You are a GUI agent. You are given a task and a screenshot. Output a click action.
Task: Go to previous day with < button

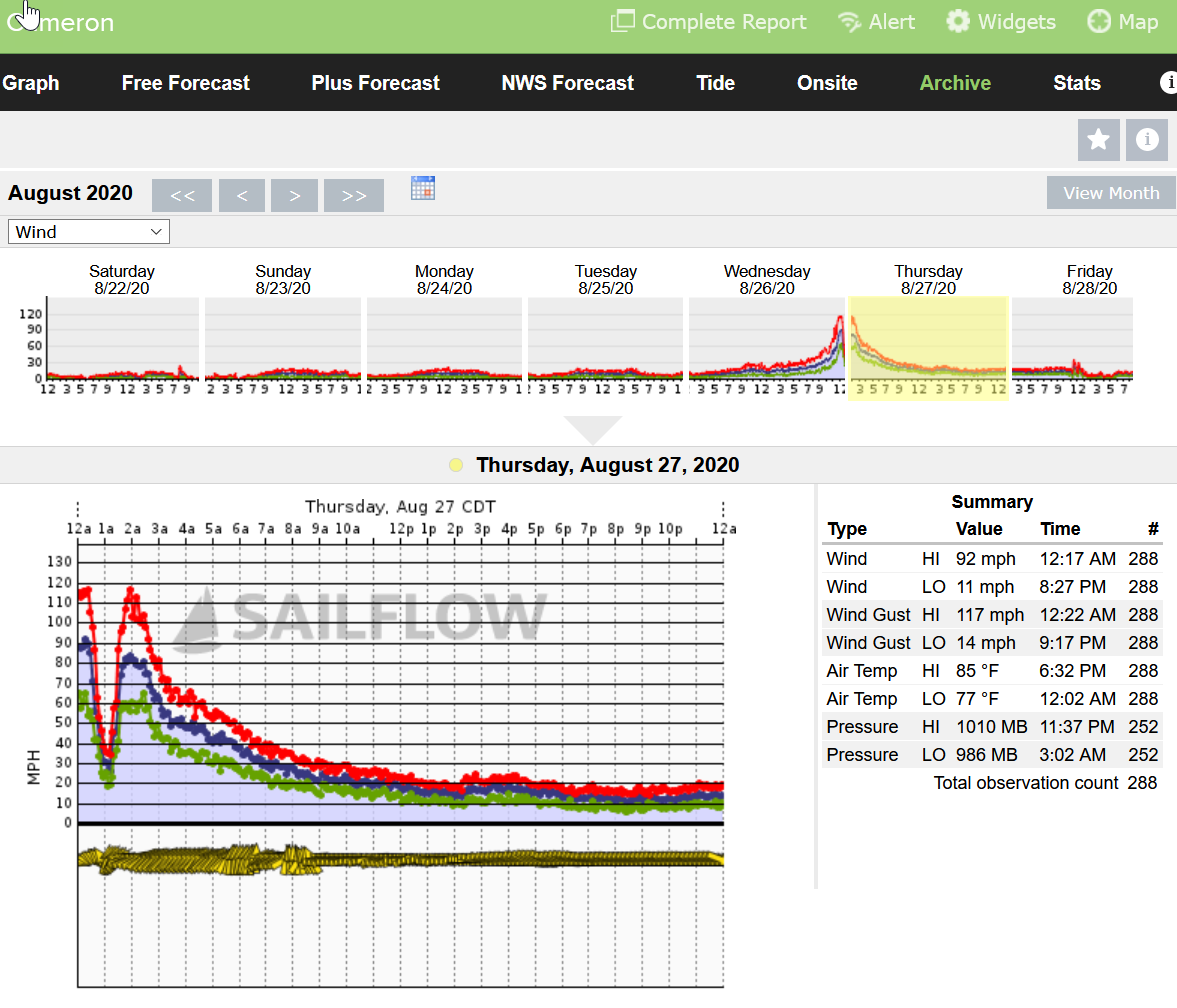pyautogui.click(x=242, y=196)
